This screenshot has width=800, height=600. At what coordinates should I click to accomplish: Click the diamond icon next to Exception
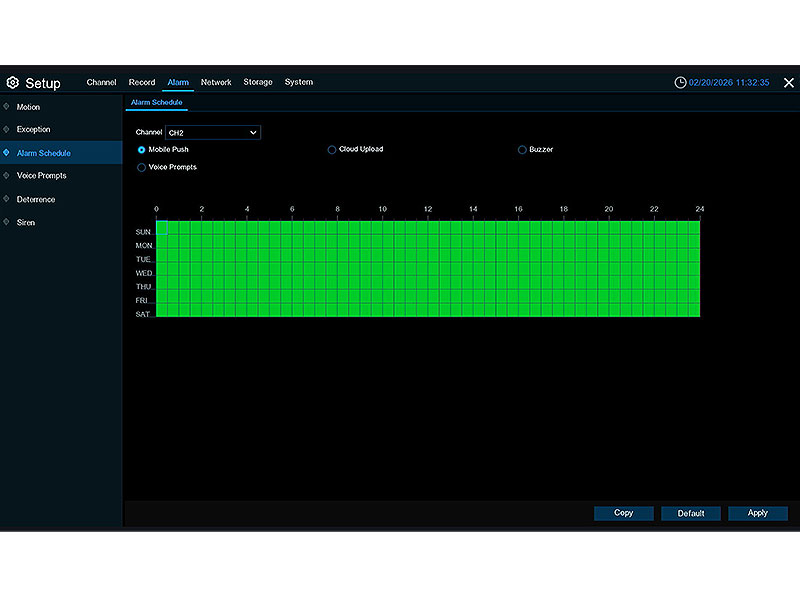pos(7,130)
